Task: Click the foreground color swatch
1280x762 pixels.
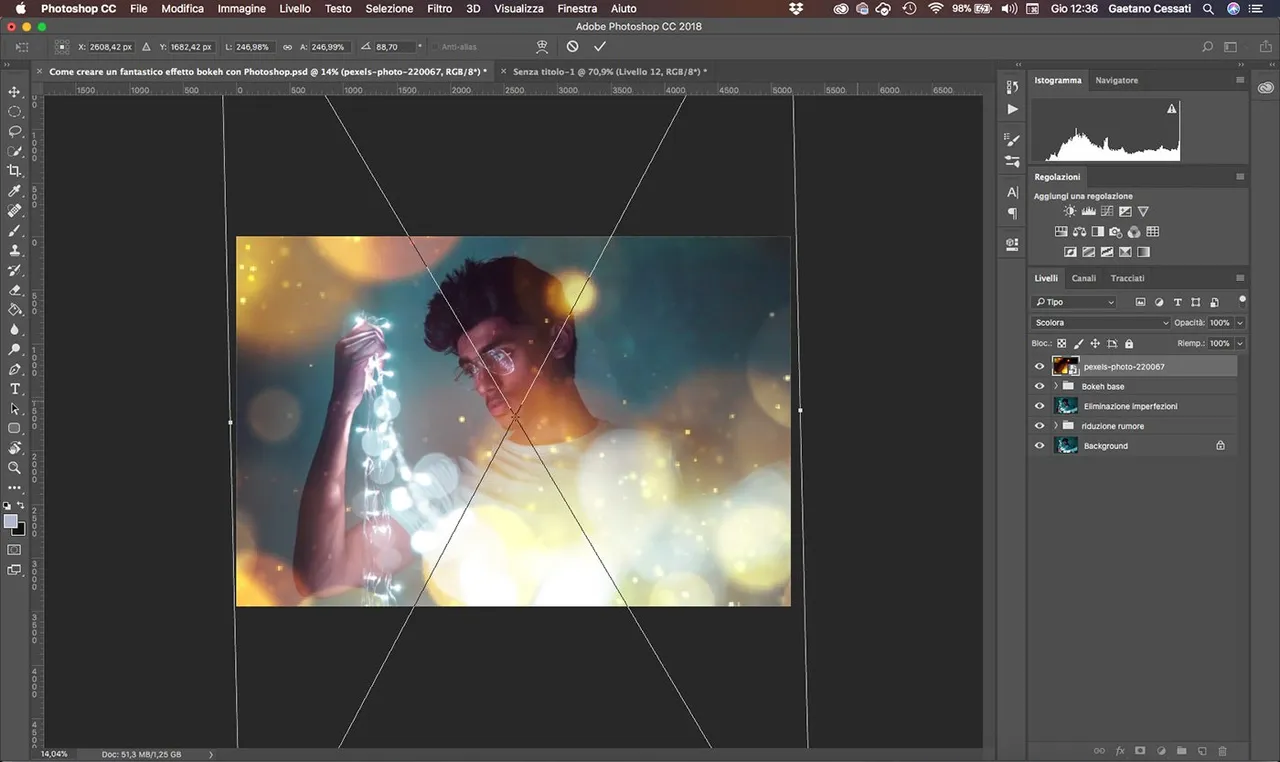Action: [x=11, y=521]
